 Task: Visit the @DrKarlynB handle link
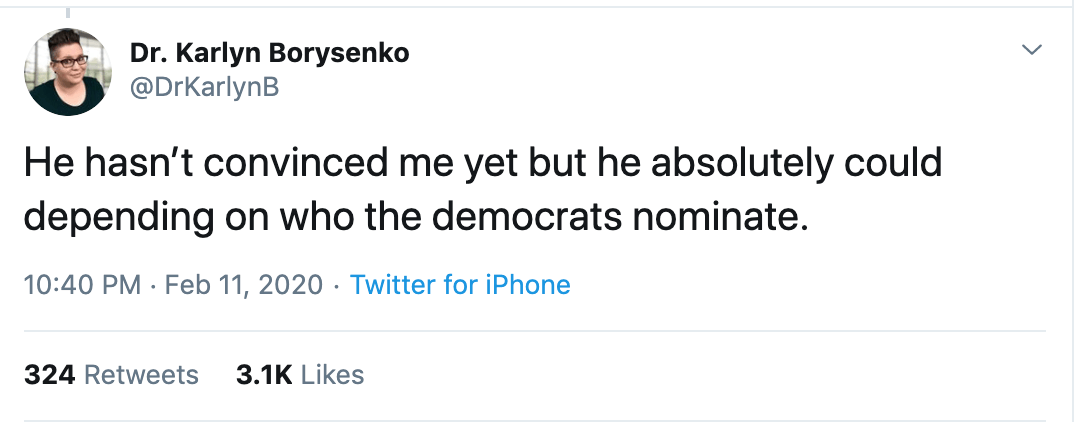point(204,88)
